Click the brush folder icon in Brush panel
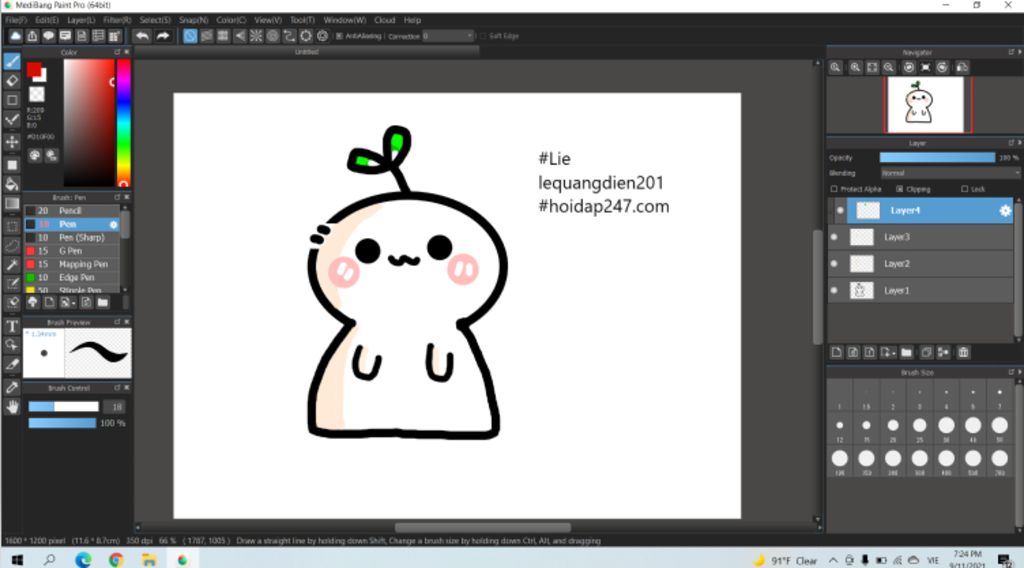Image resolution: width=1024 pixels, height=568 pixels. 103,302
